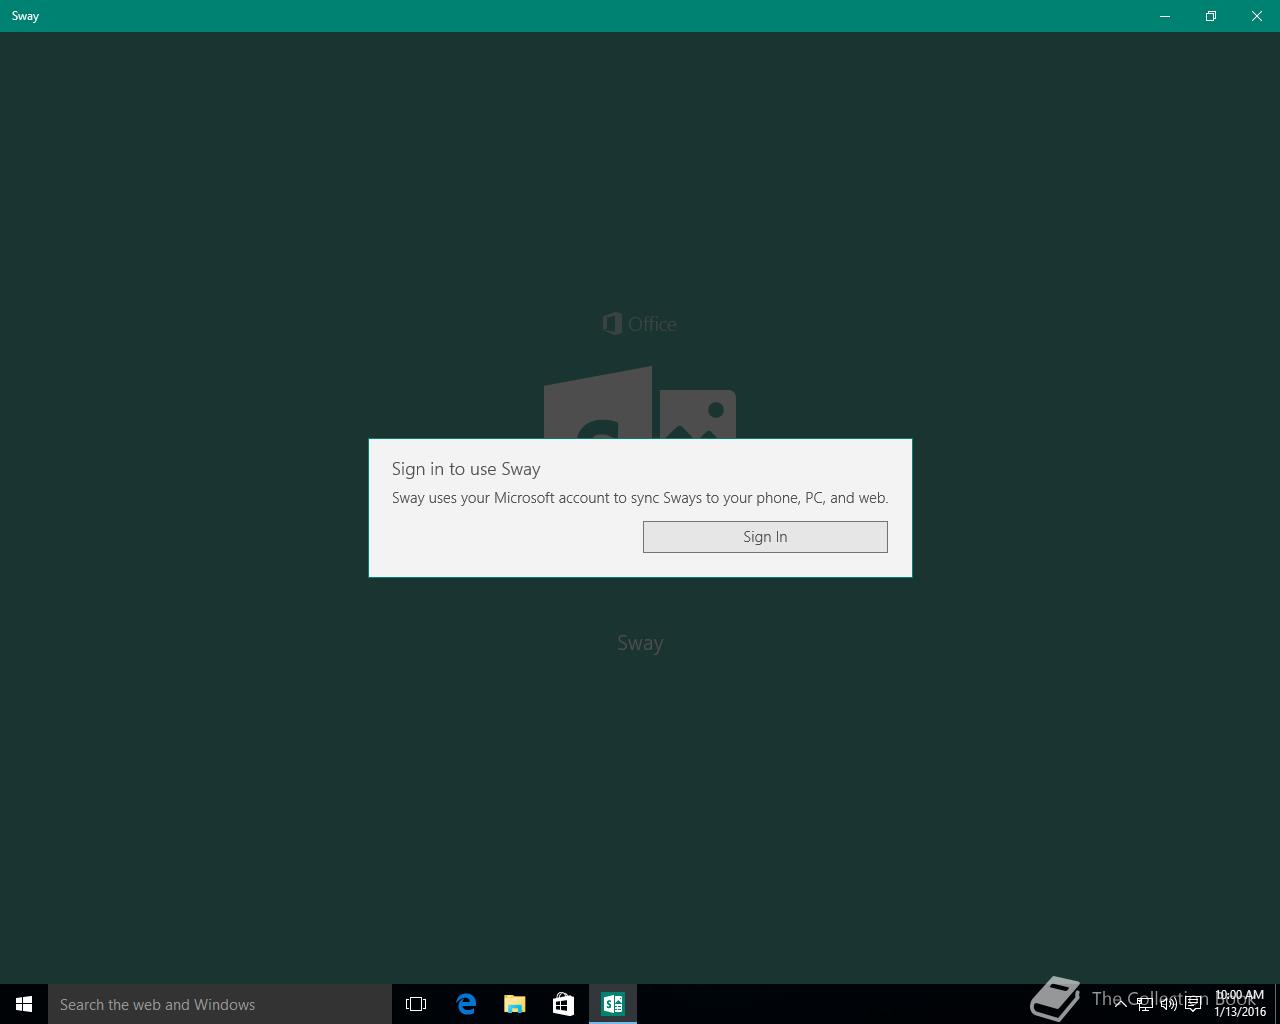Launch Microsoft Edge from the taskbar
This screenshot has width=1280, height=1024.
coord(466,1004)
